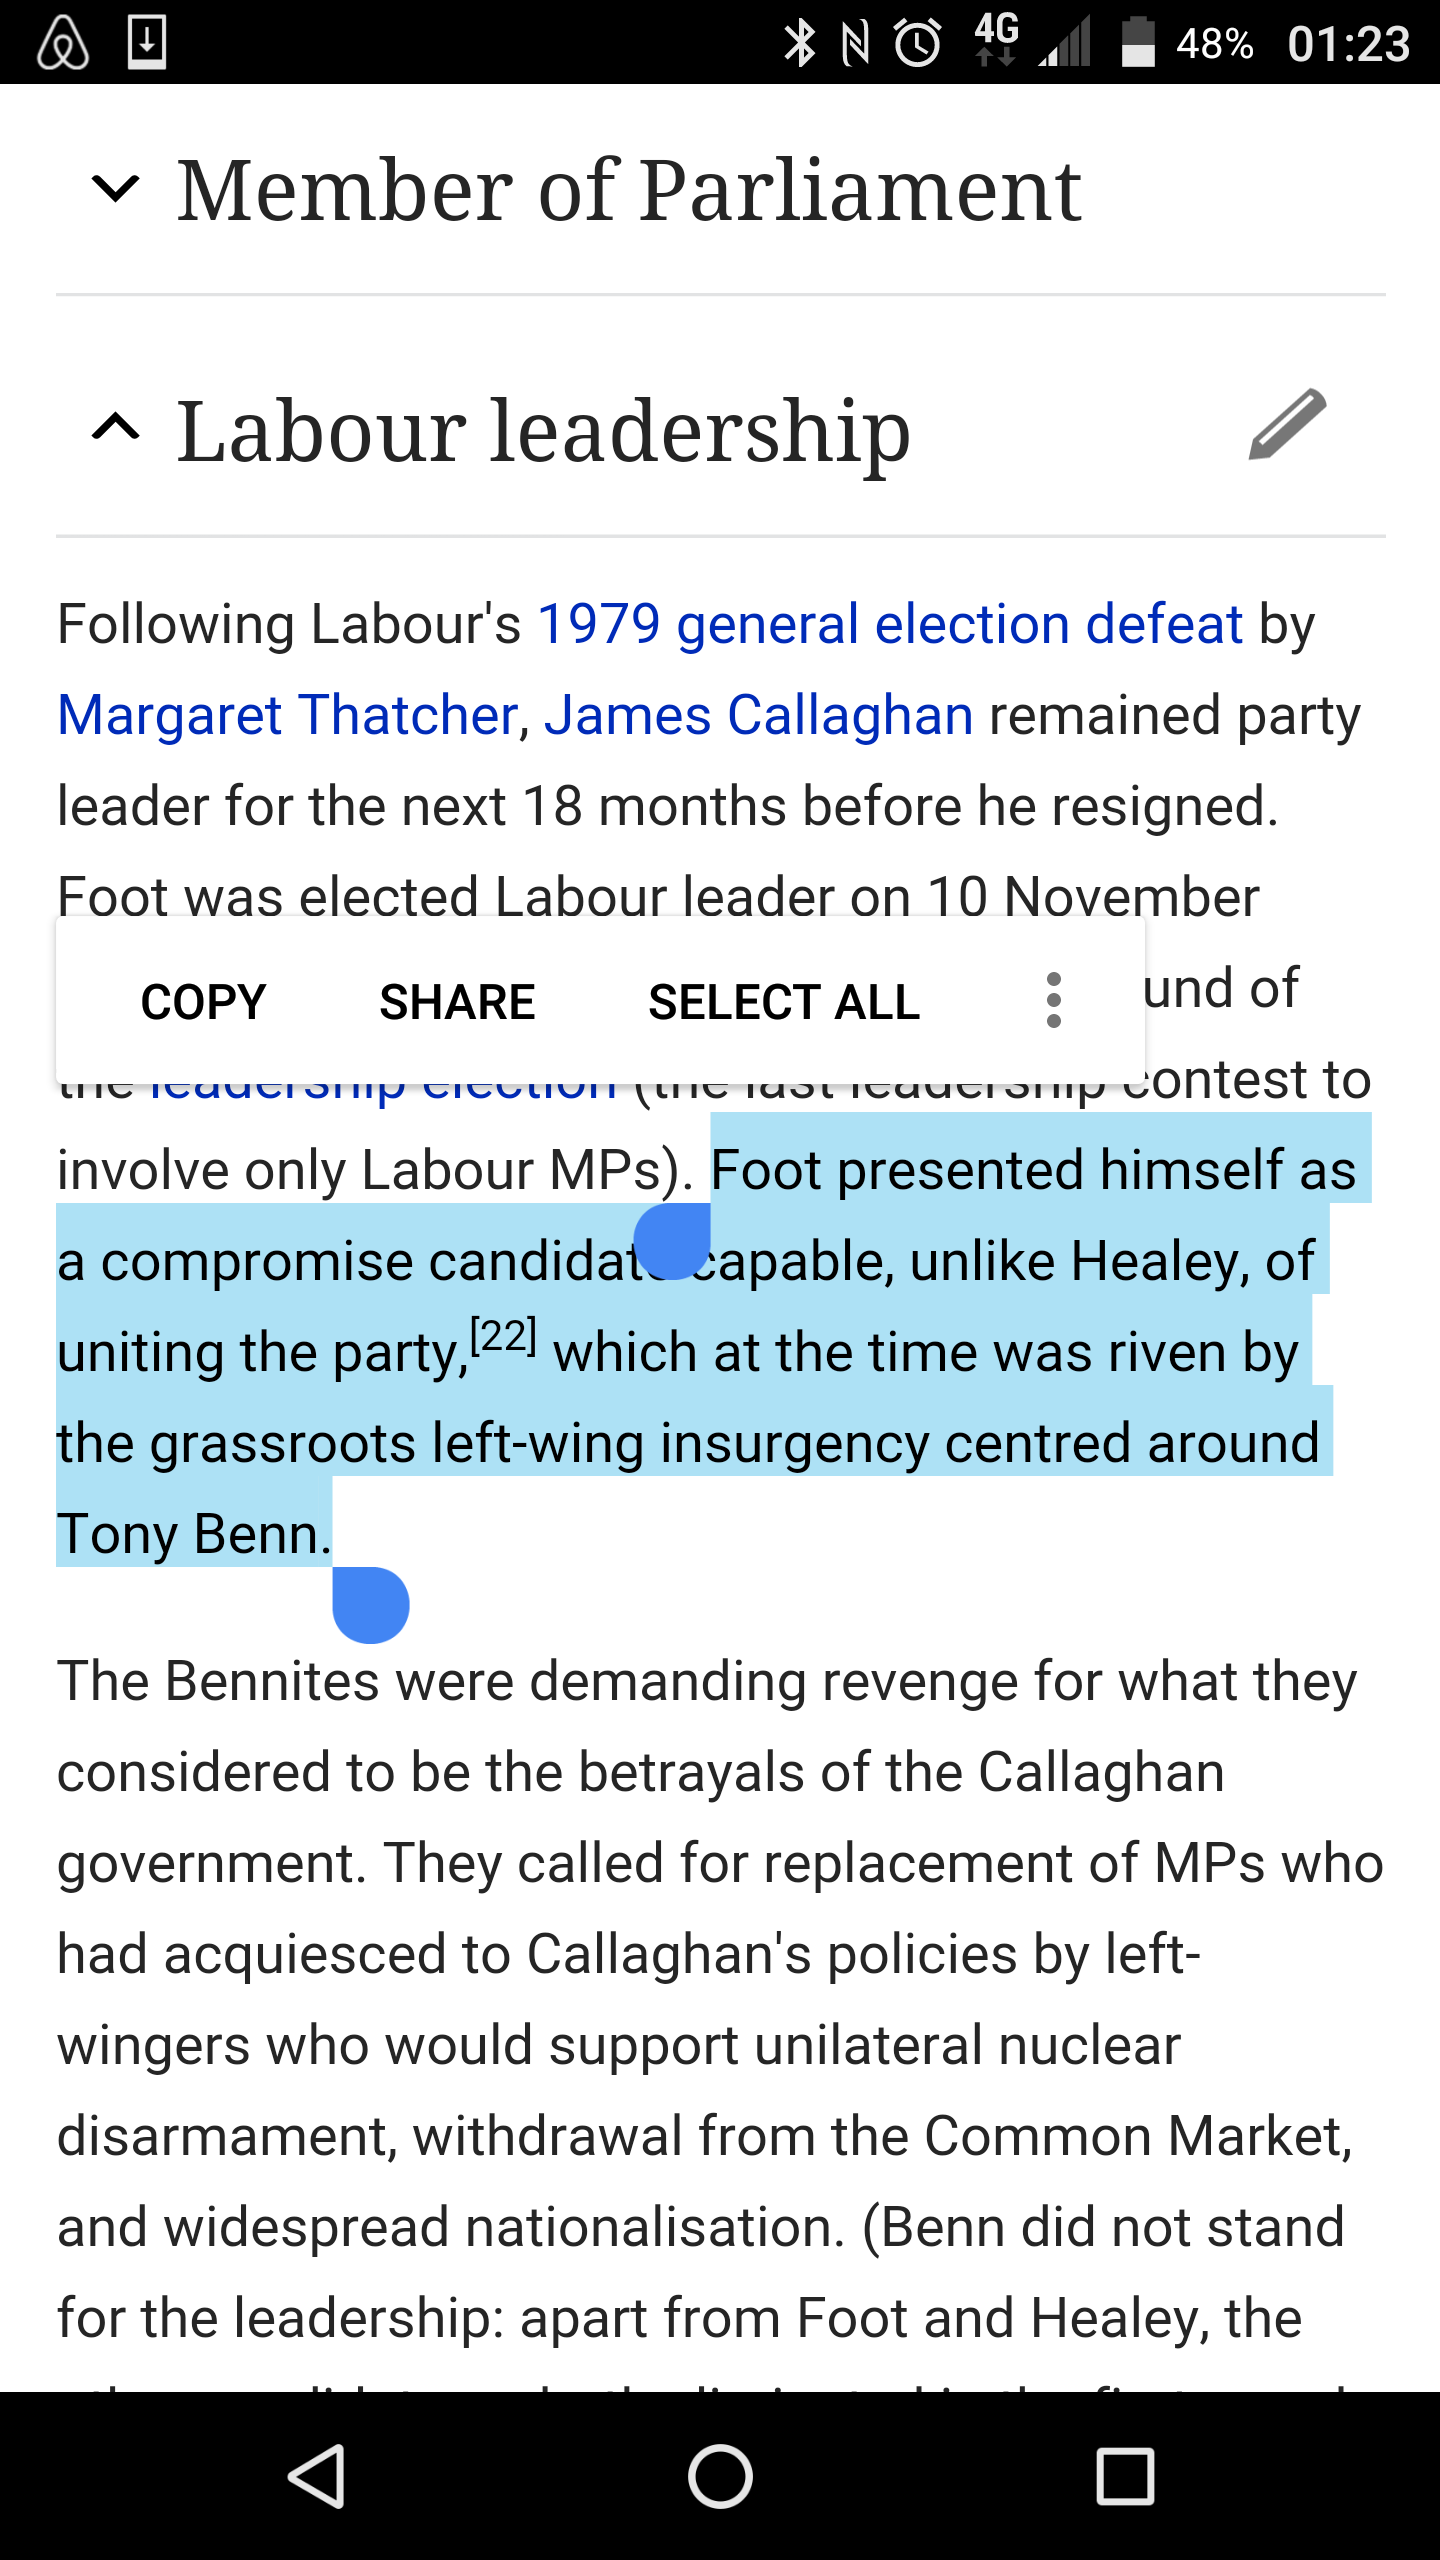Collapse the Labour leadership section

[115, 428]
